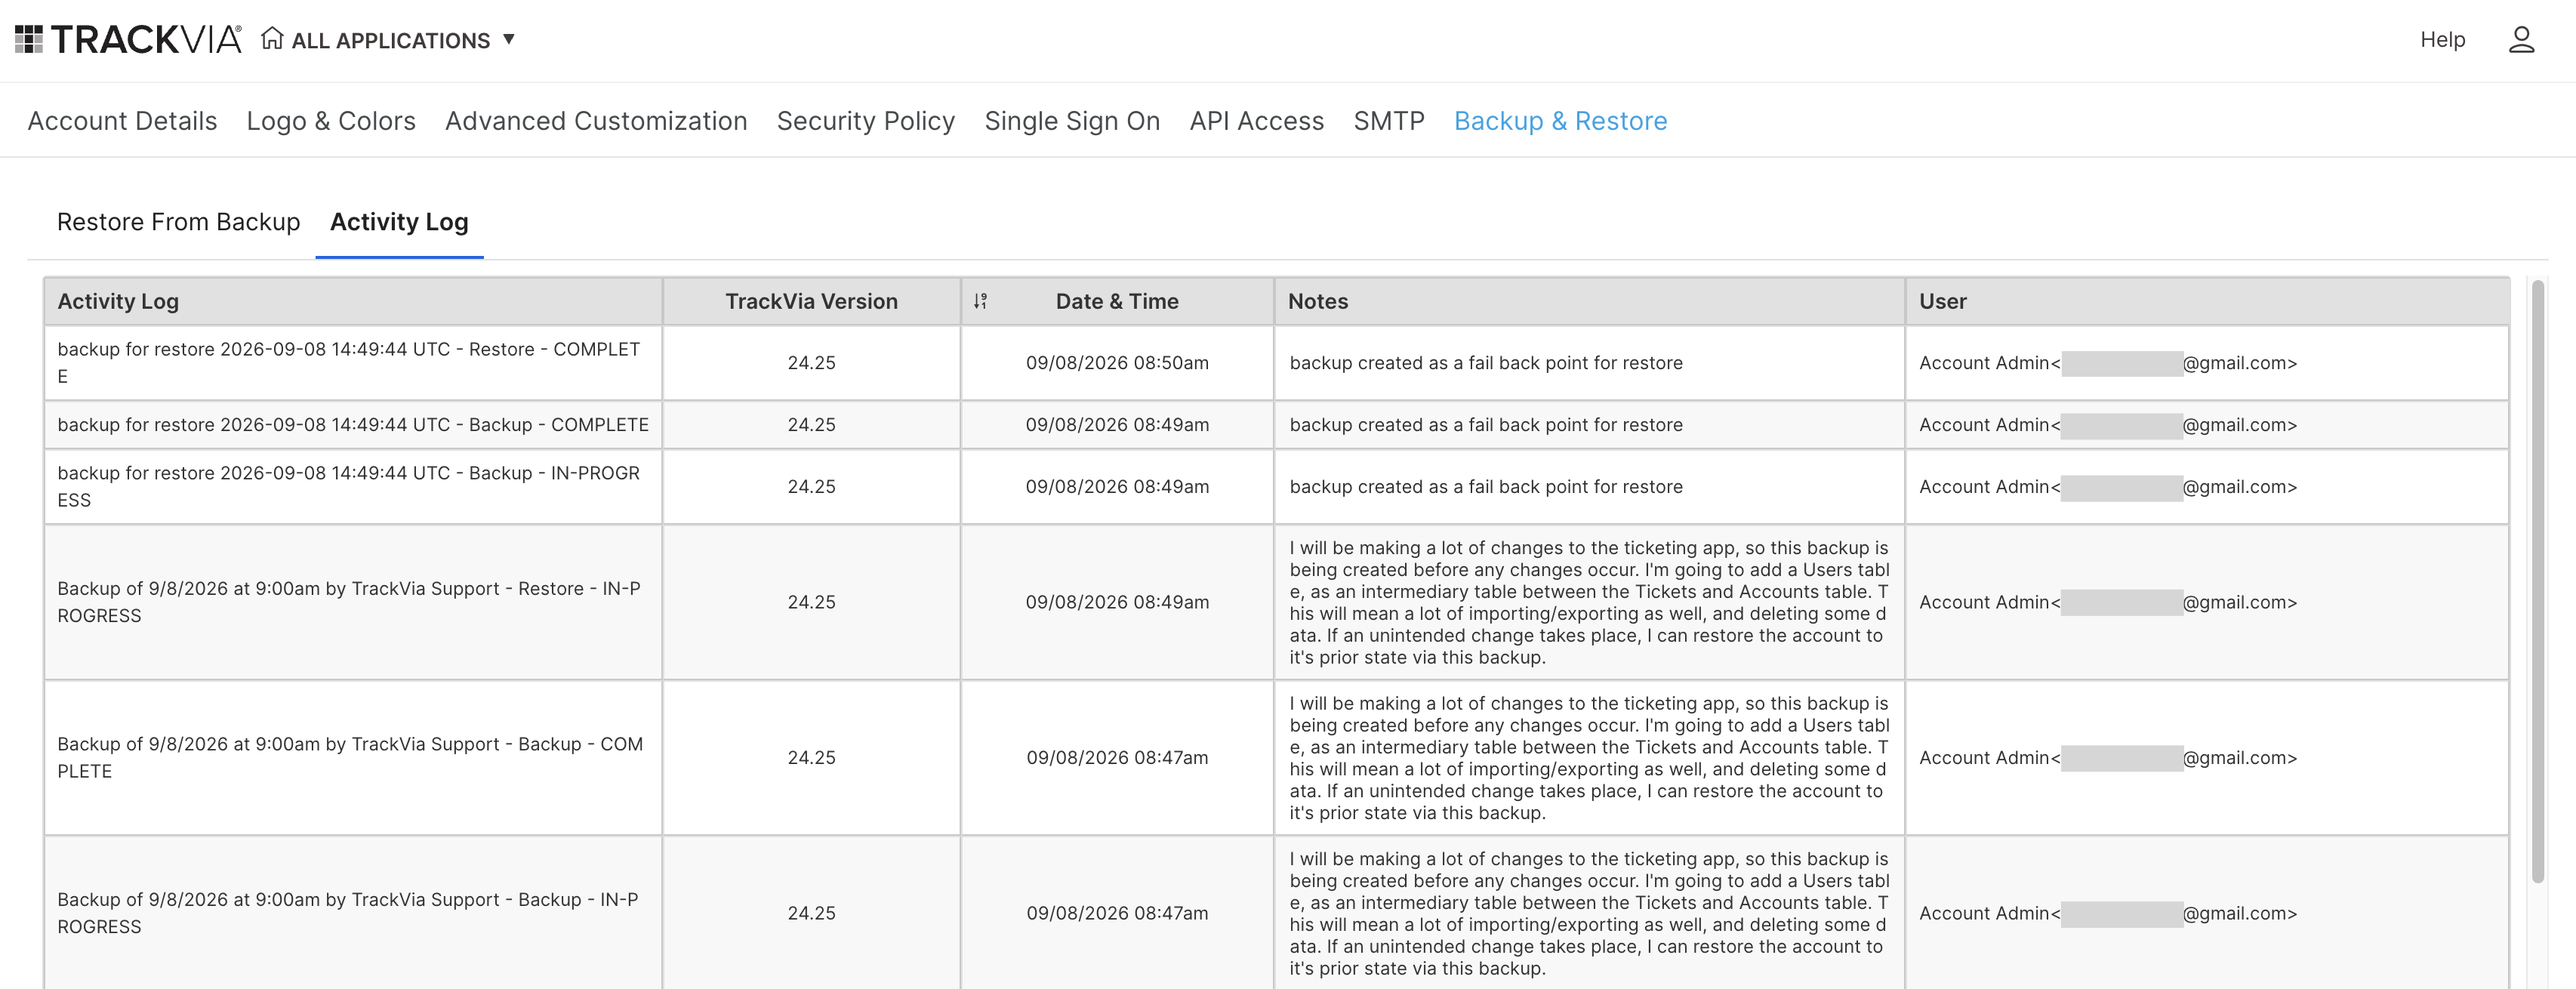2576x989 pixels.
Task: Click version 24.25 in the 08:50am row
Action: point(811,363)
